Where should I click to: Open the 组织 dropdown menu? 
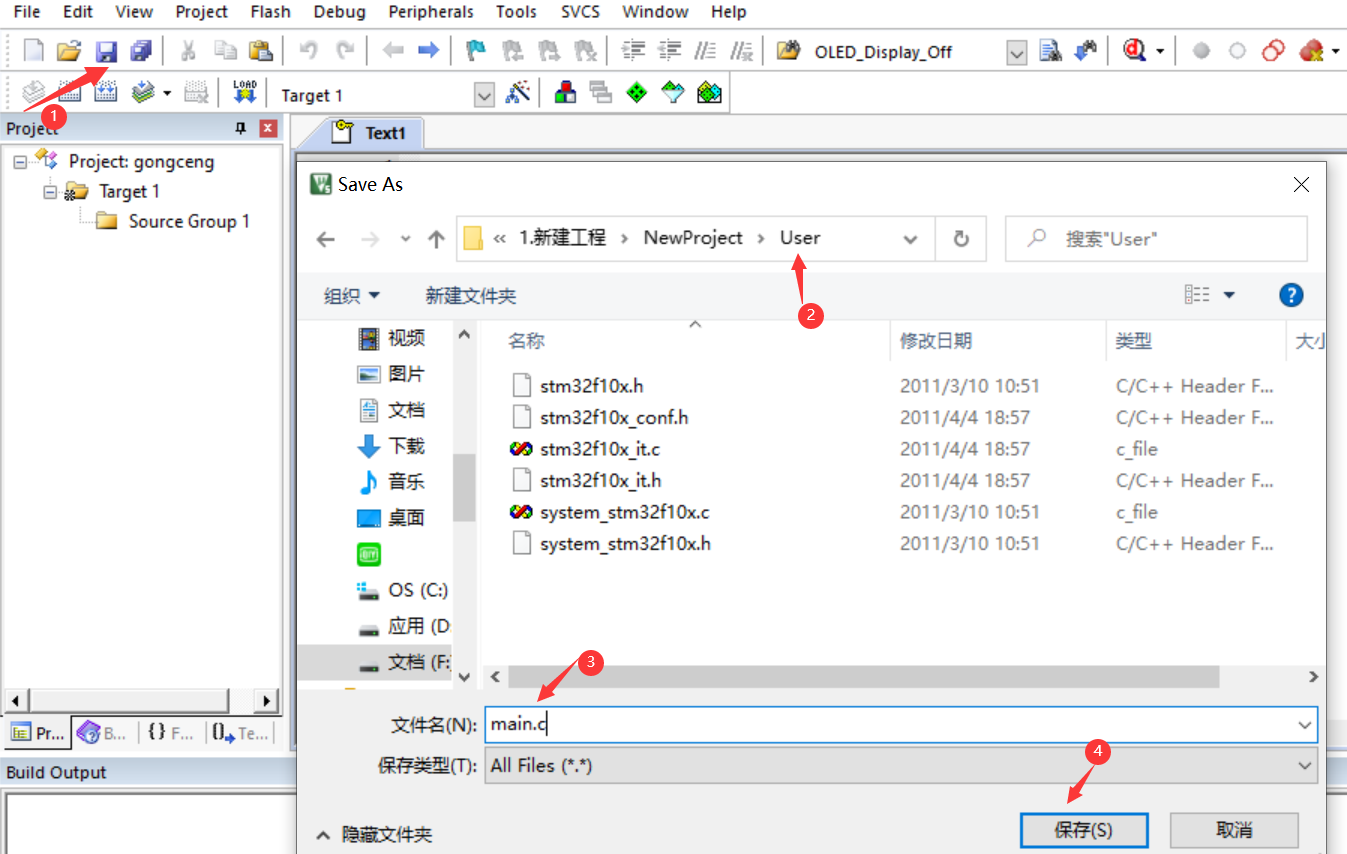pos(352,295)
